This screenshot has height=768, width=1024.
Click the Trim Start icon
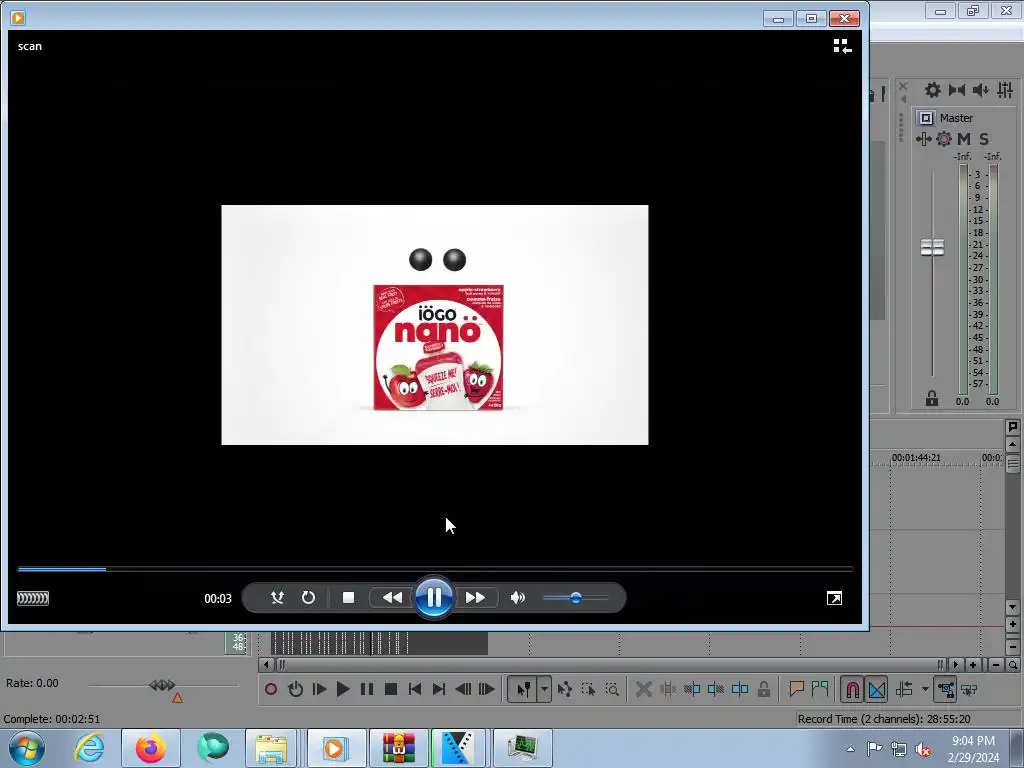(x=692, y=689)
